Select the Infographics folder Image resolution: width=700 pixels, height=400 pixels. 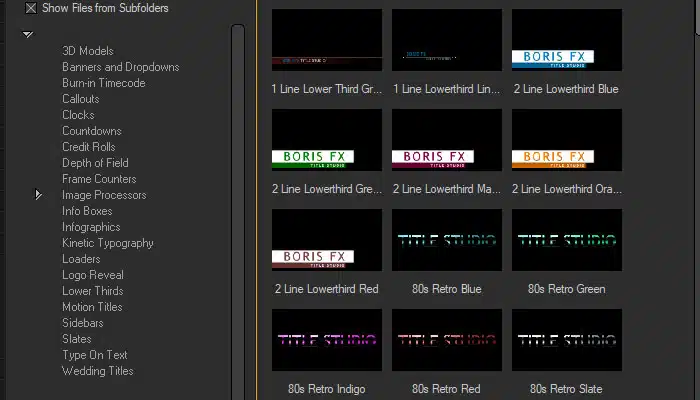[x=91, y=227]
